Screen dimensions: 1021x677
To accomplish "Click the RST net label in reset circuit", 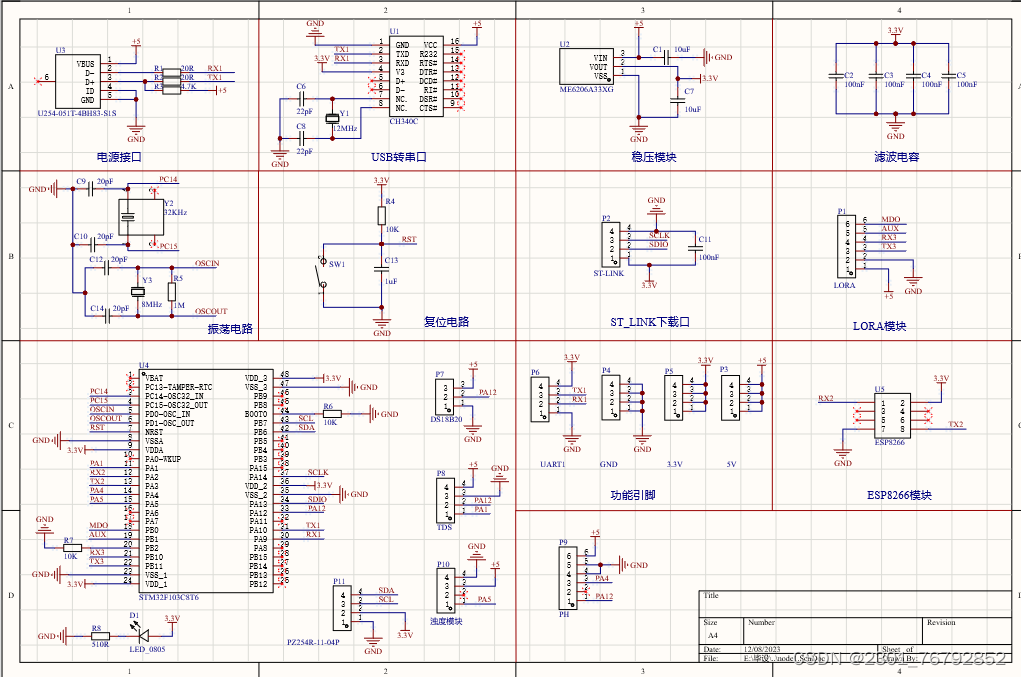I will click(x=409, y=239).
